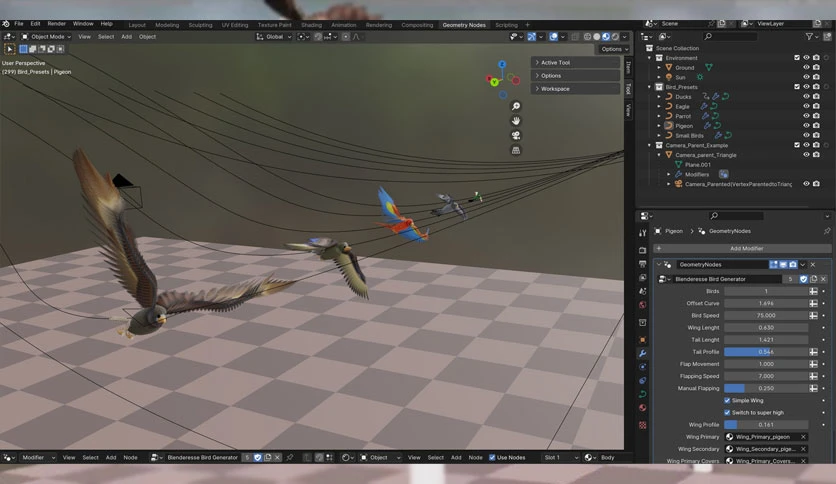836x484 pixels.
Task: Adjust Manual Flapping slider
Action: pyautogui.click(x=766, y=389)
